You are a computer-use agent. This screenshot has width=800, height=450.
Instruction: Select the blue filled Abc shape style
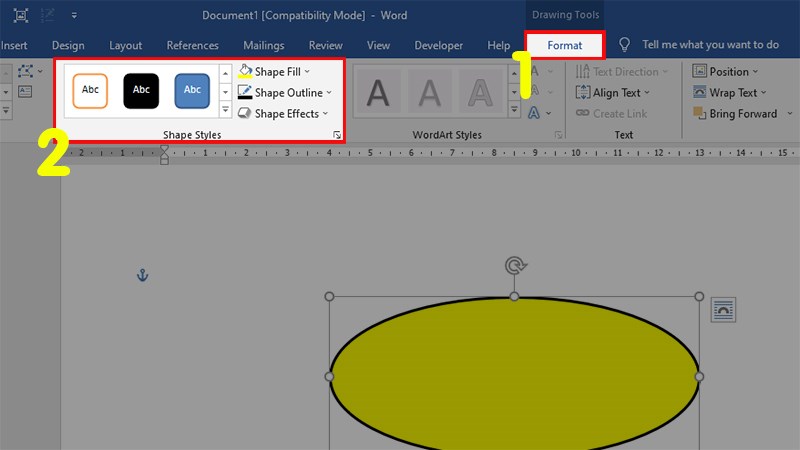pos(192,90)
